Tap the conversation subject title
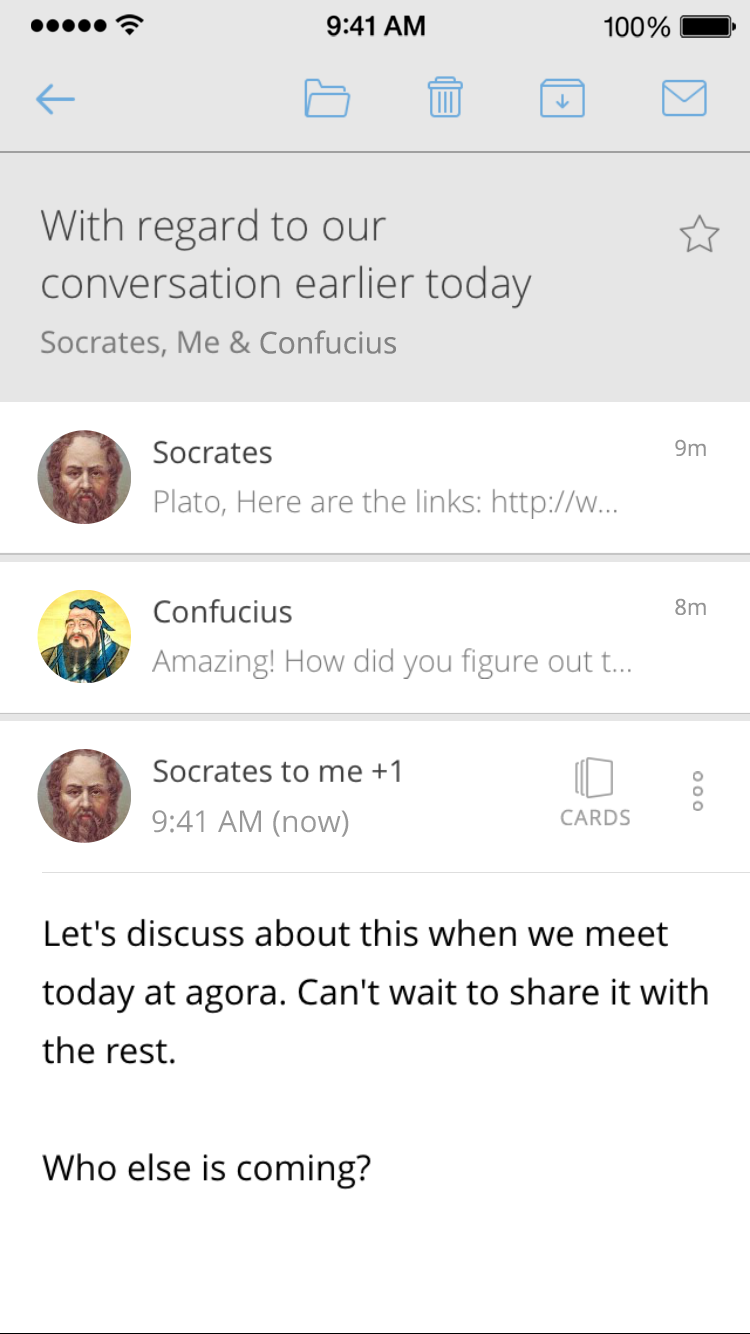750x1334 pixels. 286,255
